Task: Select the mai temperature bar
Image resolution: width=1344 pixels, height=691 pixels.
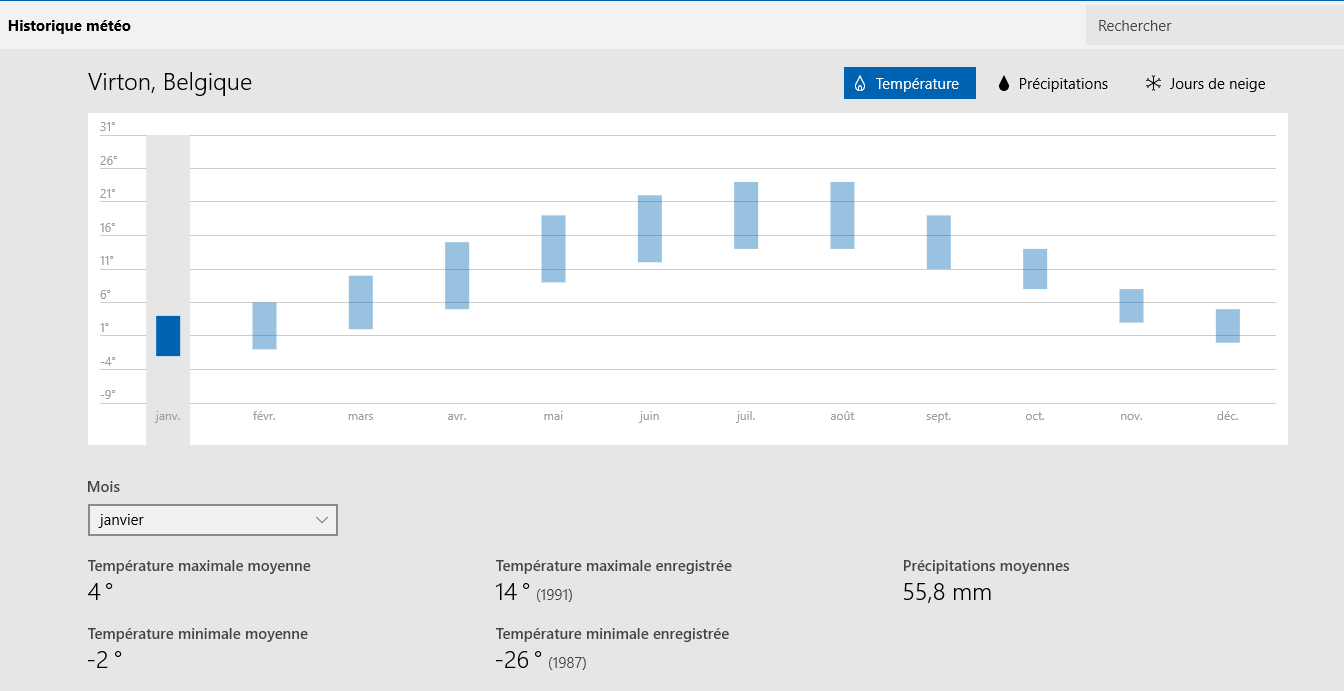Action: pos(554,249)
